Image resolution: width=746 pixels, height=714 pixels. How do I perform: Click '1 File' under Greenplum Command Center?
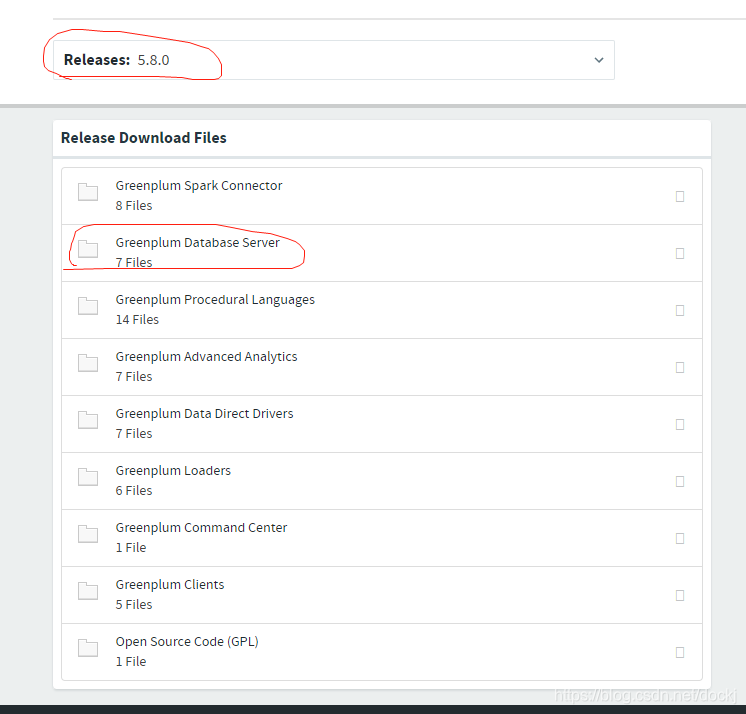[131, 548]
